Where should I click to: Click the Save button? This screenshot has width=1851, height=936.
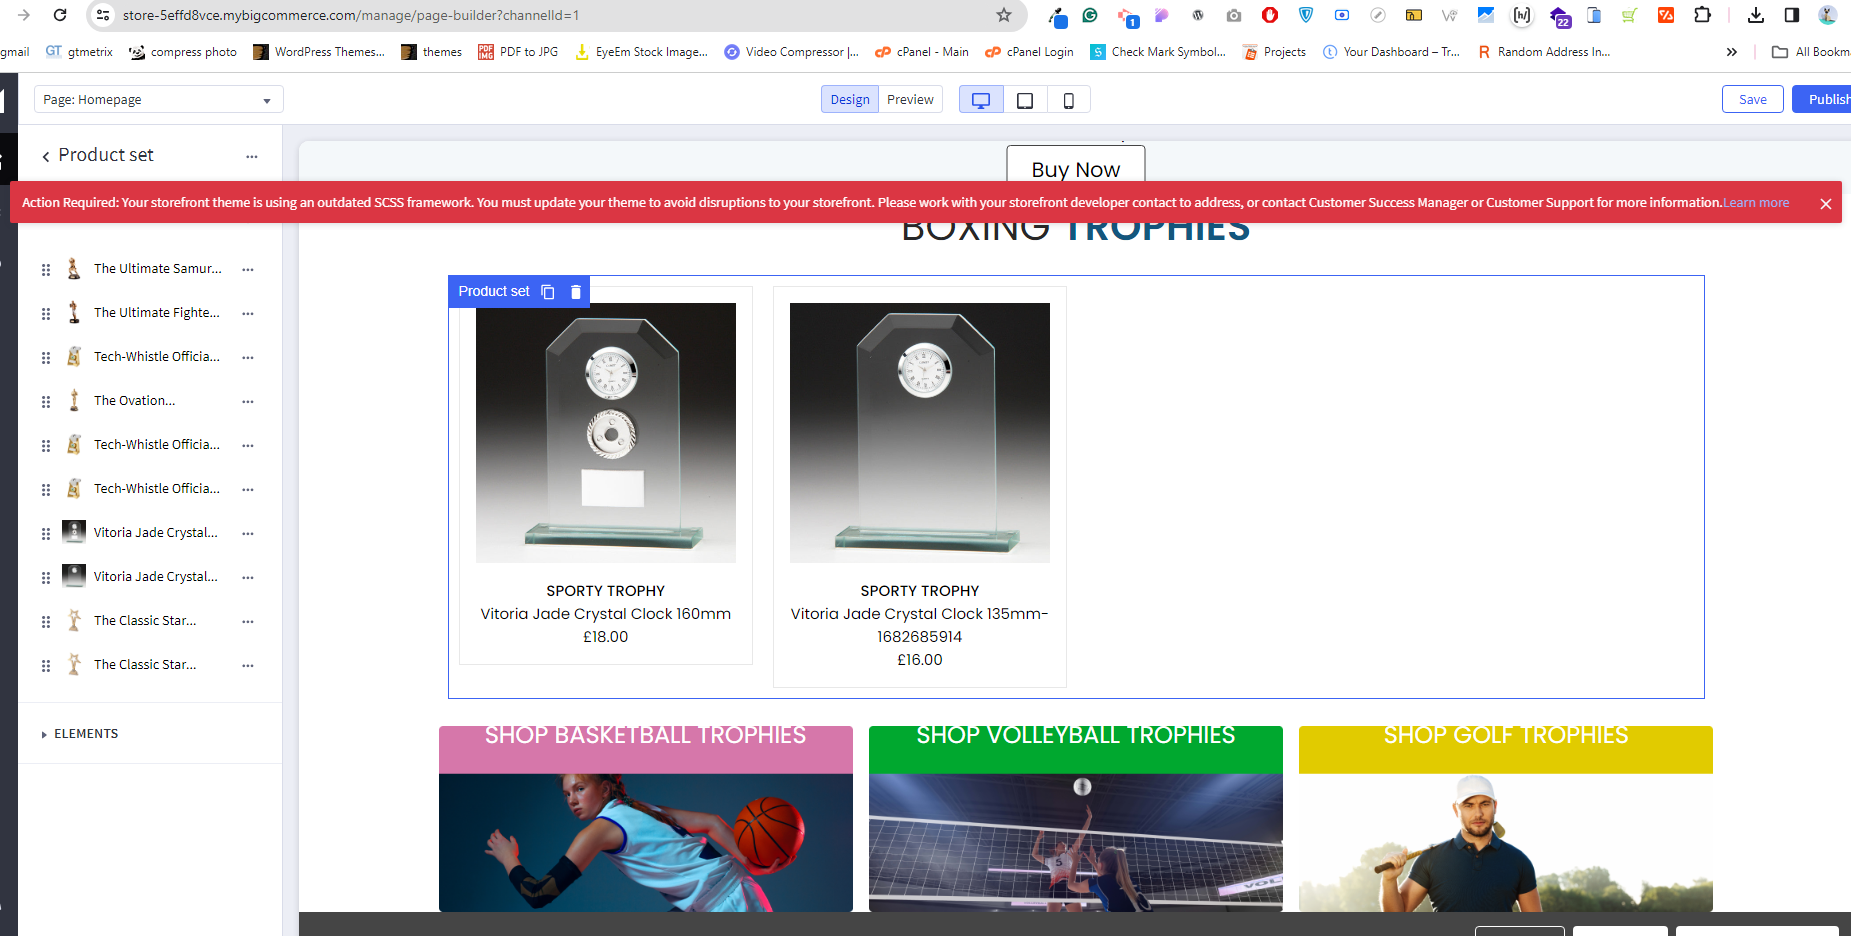[x=1753, y=99]
